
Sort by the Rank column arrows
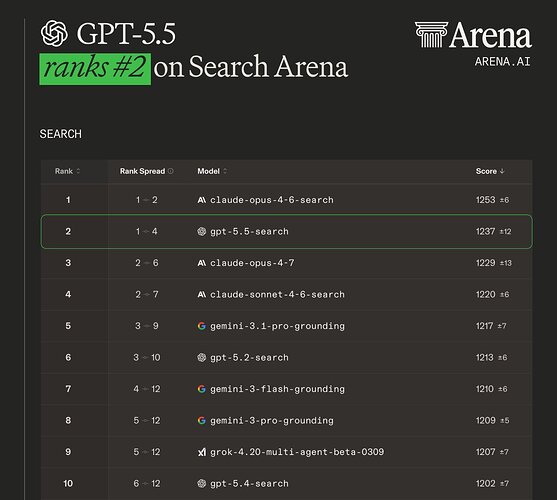coord(78,171)
